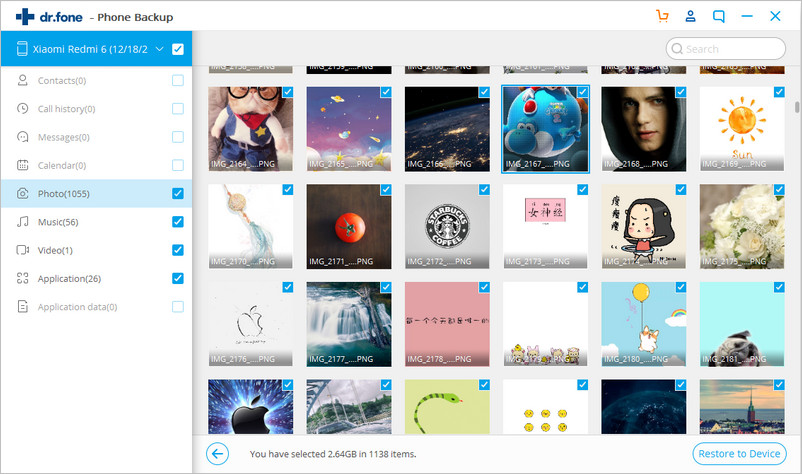Viewport: 802px width, 474px height.
Task: Open the Messages(0) category
Action: pyautogui.click(x=63, y=137)
